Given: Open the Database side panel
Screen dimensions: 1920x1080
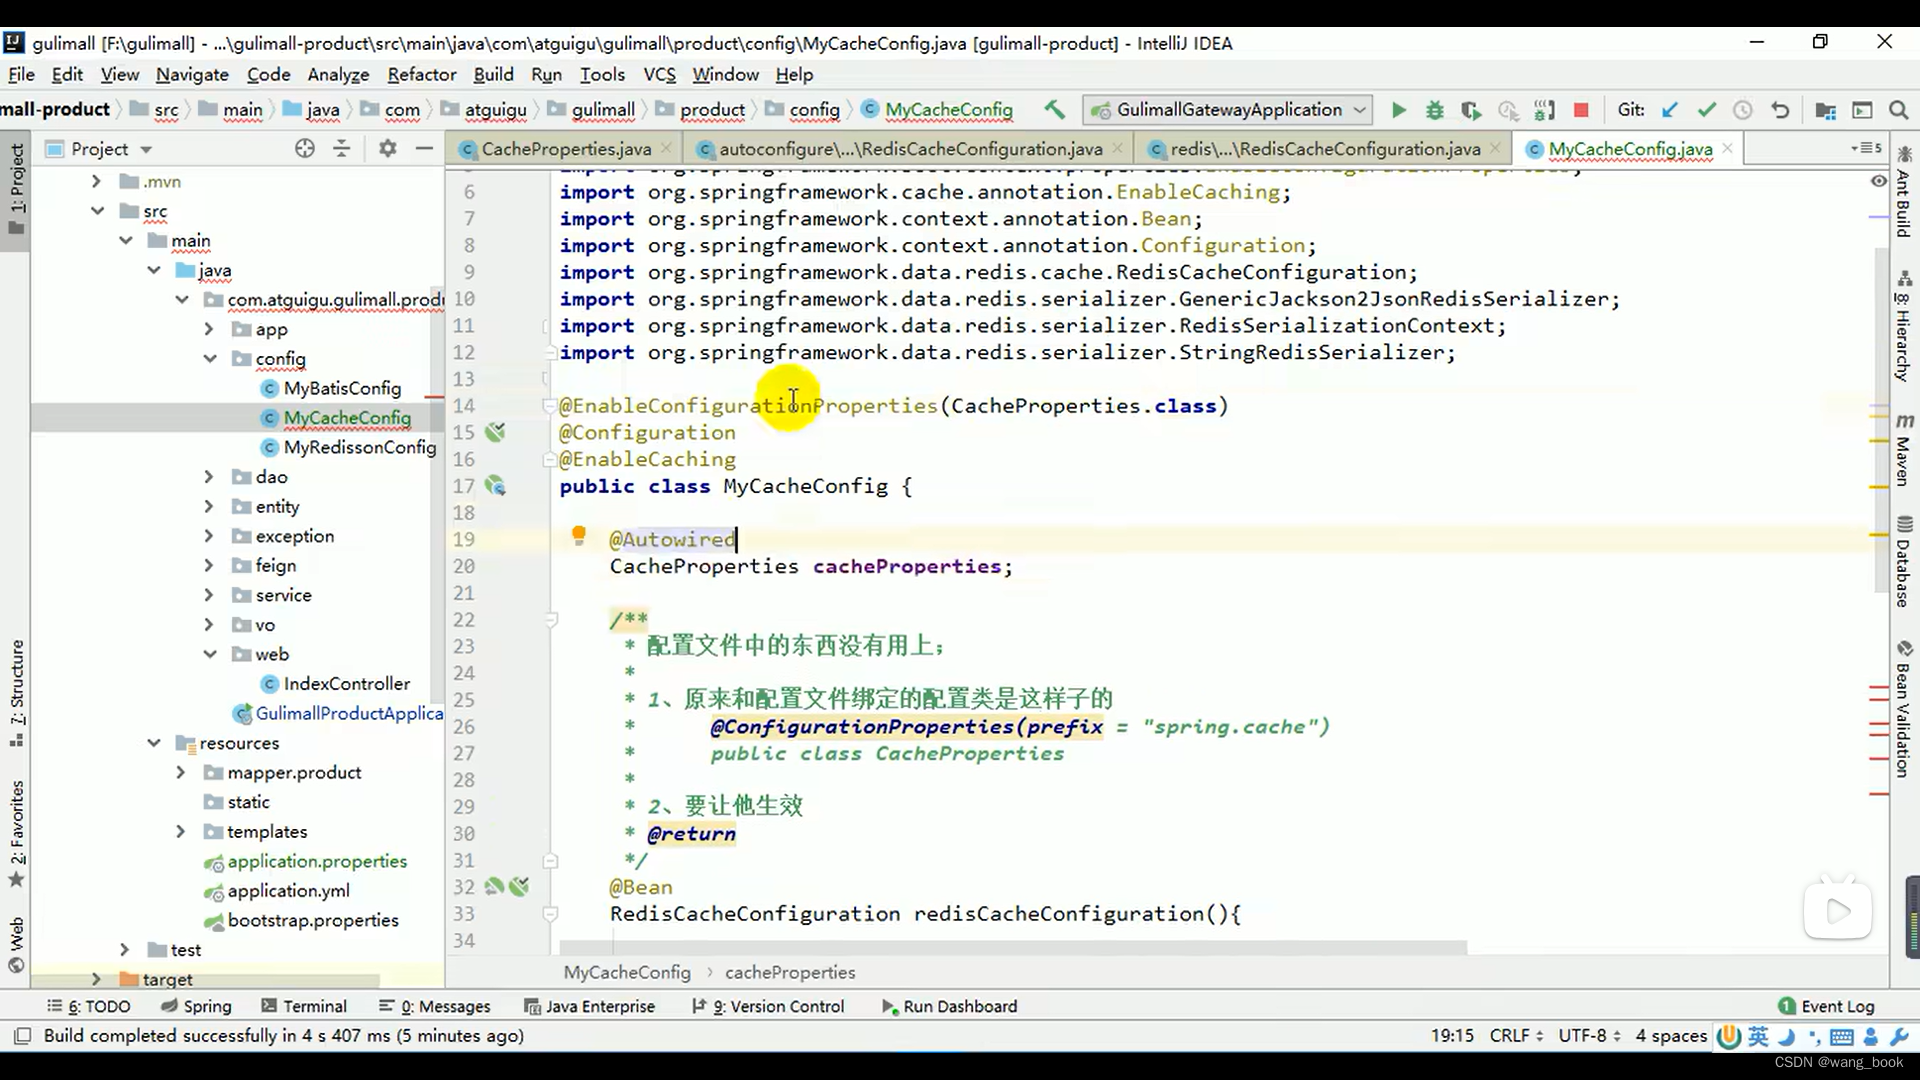Looking at the screenshot, I should click(1904, 561).
